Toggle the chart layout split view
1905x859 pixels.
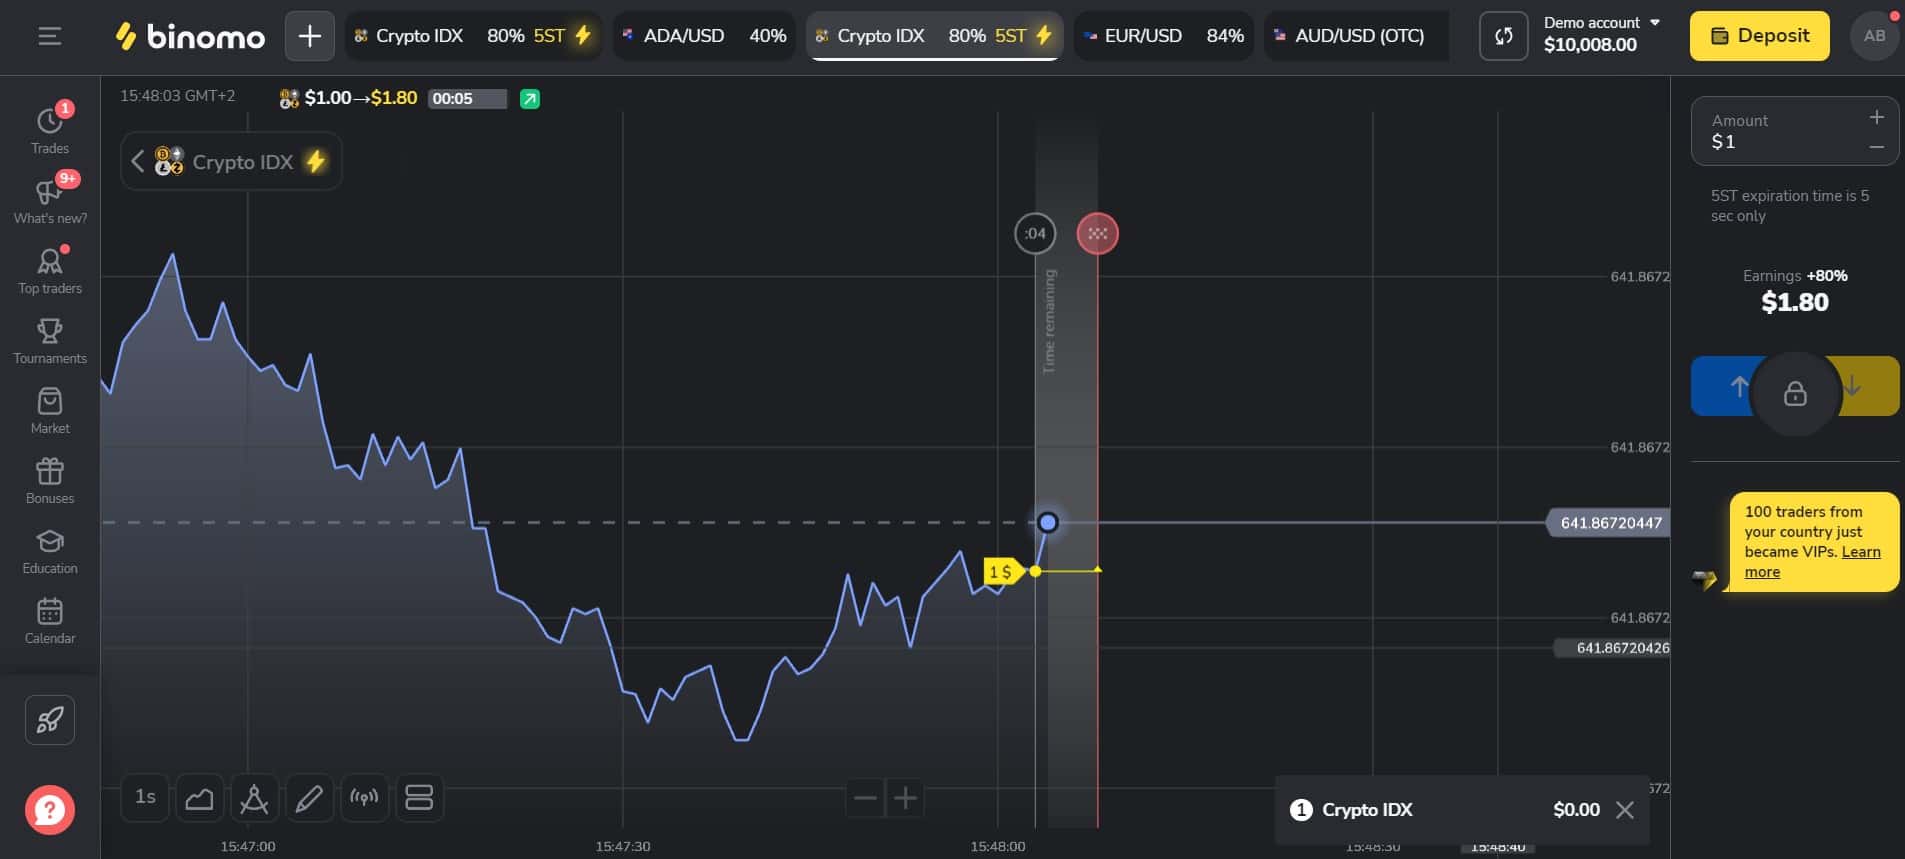419,798
